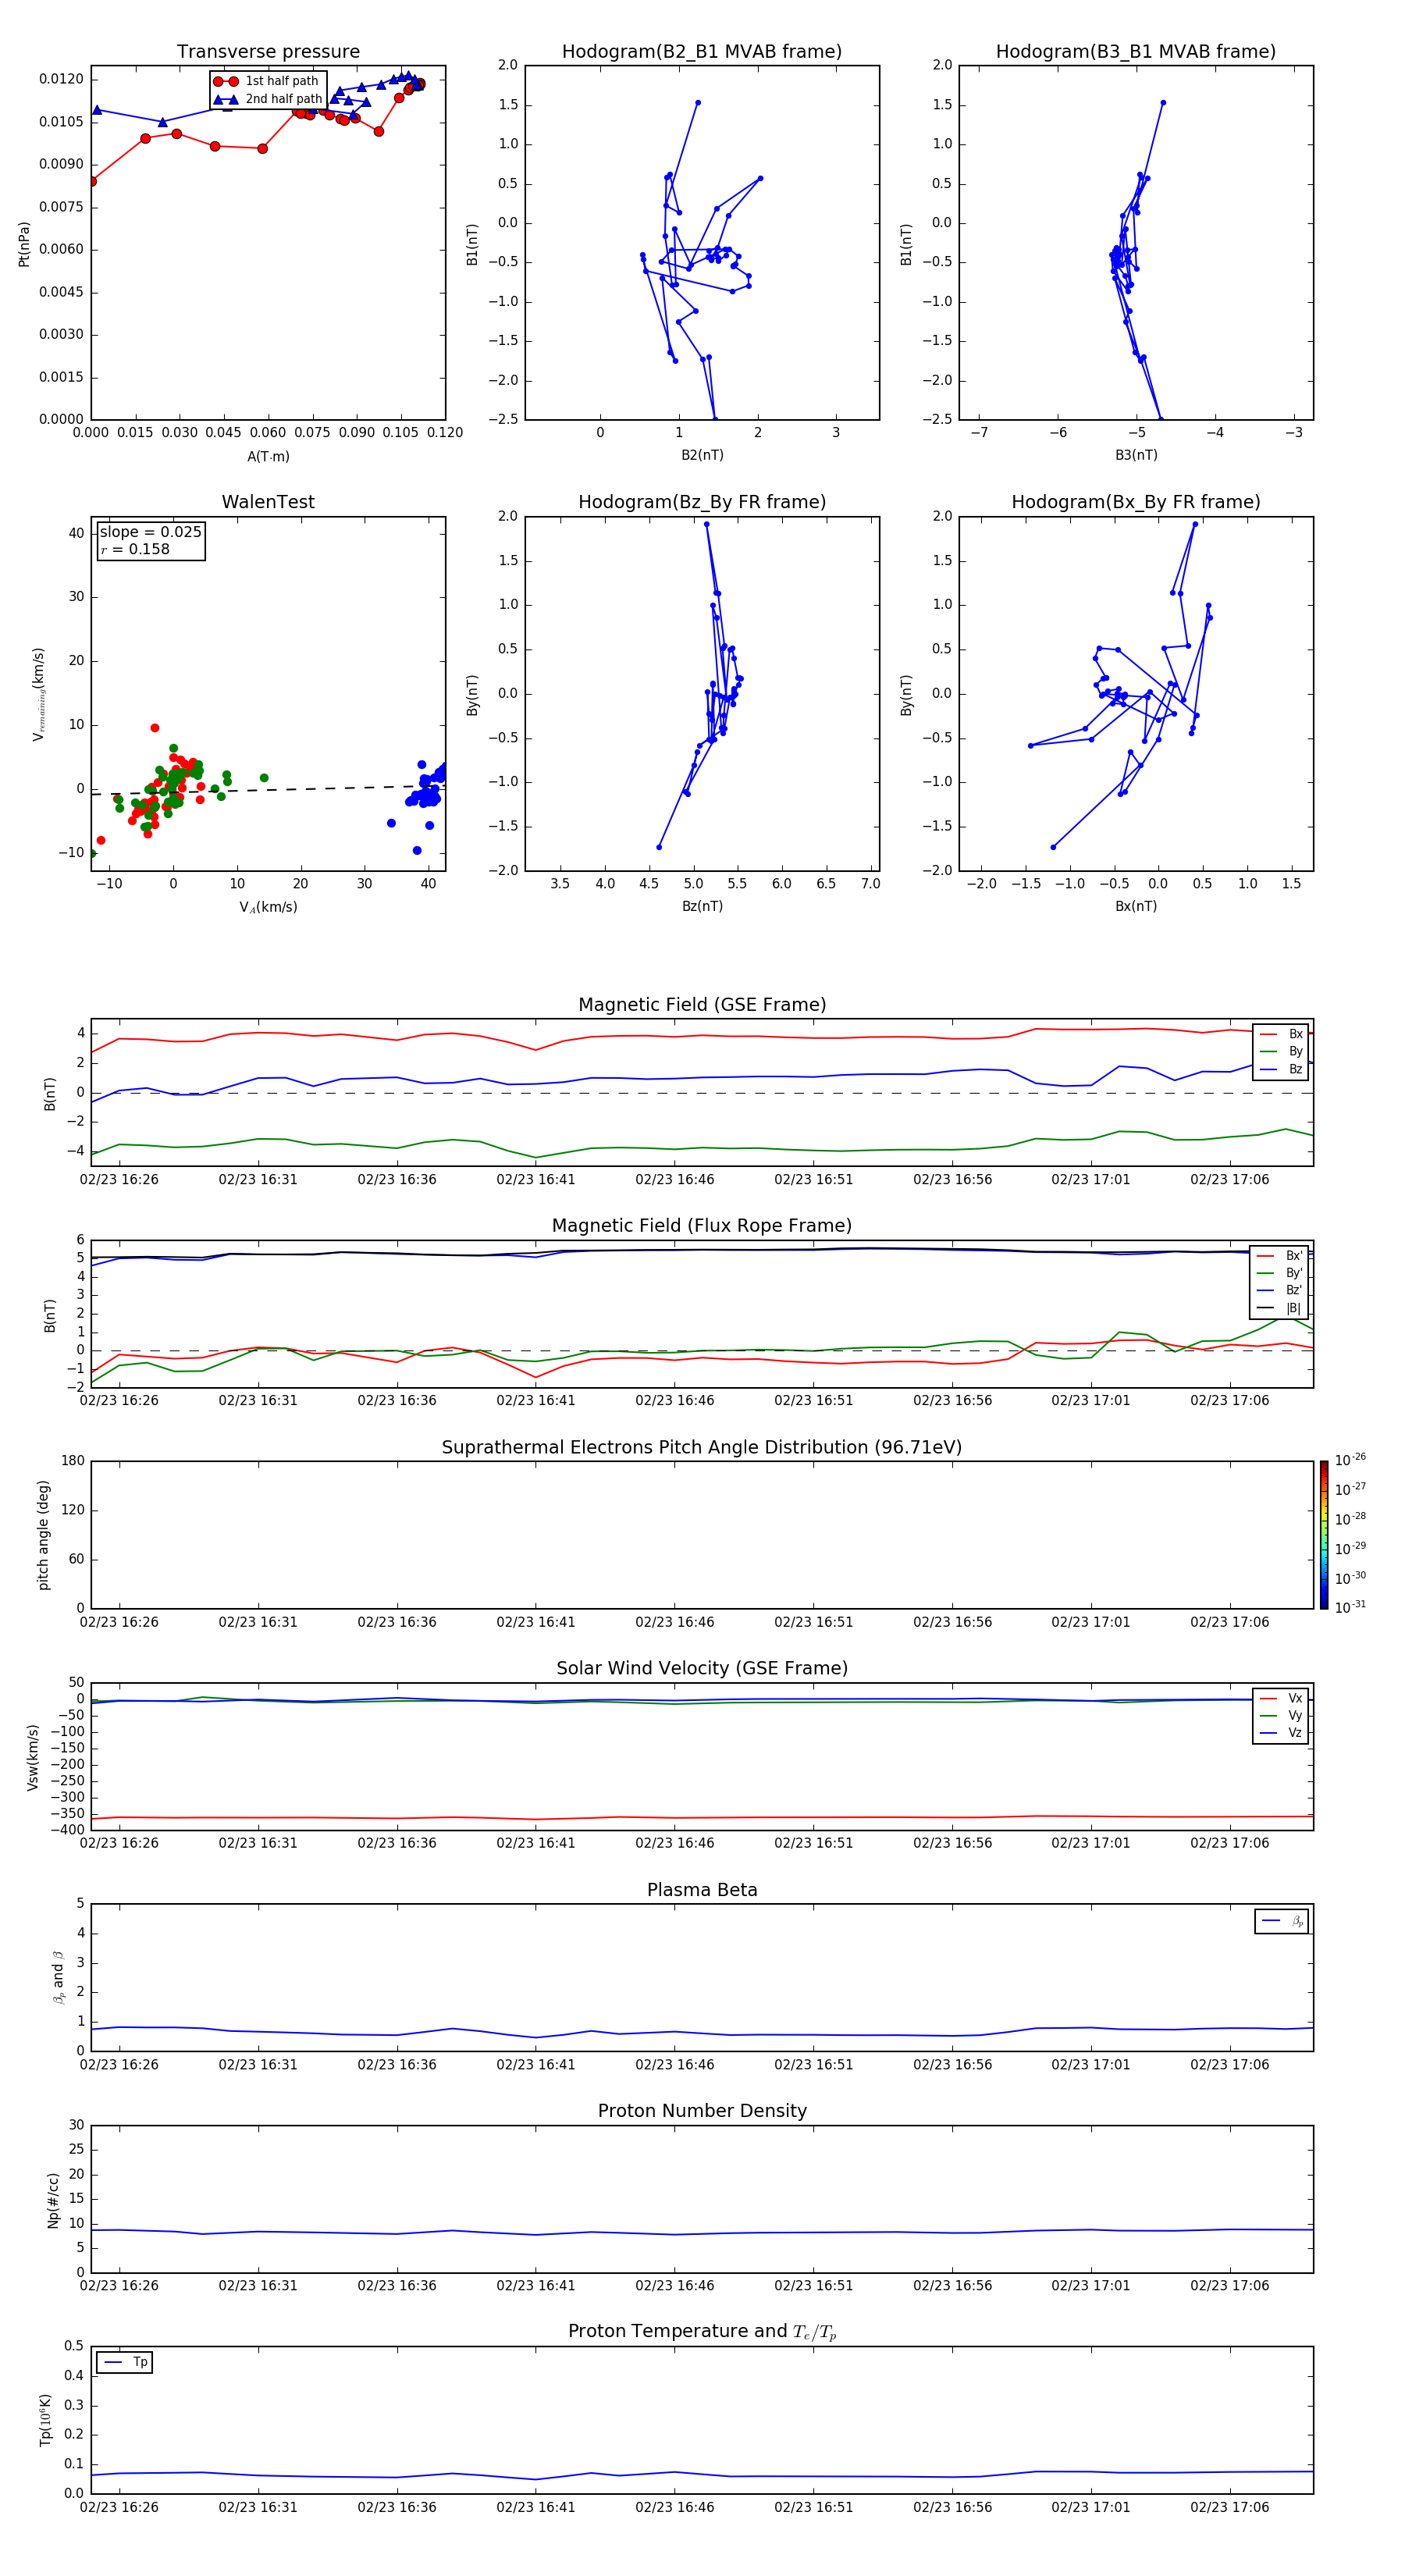Click the 'Bz(nT)' x-axis label
1405x2576 pixels.
(702, 906)
